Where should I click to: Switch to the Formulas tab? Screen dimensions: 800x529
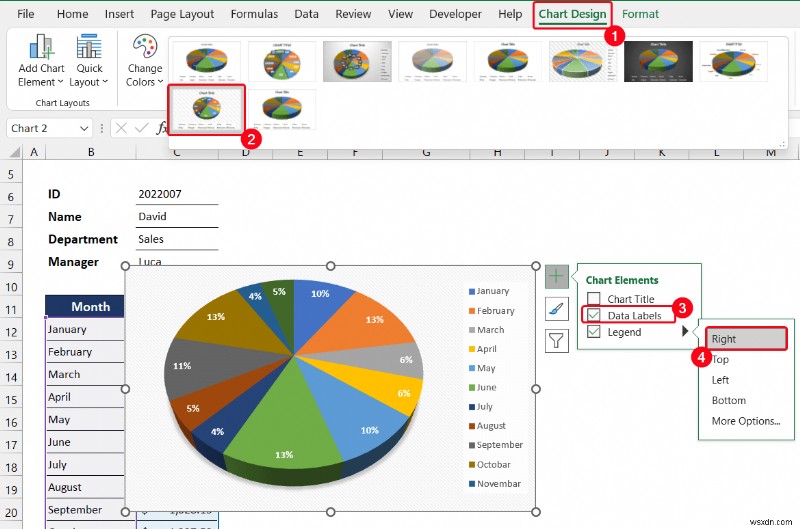pos(254,14)
